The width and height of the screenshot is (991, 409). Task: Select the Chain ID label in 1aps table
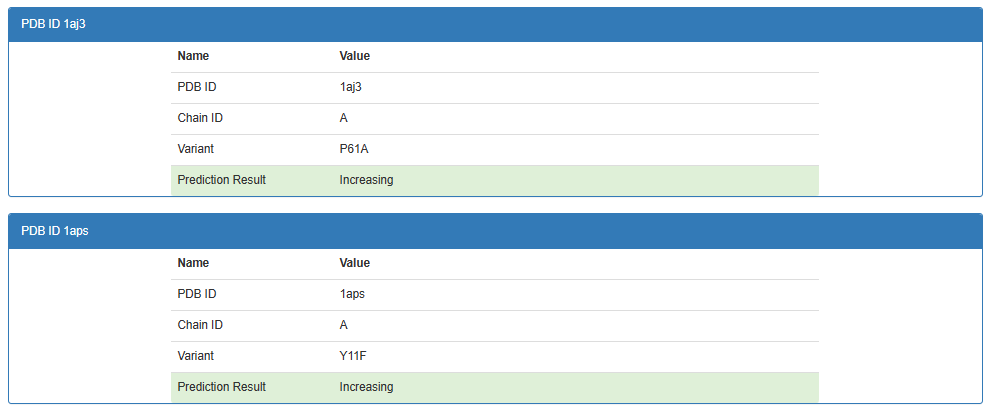[x=200, y=325]
